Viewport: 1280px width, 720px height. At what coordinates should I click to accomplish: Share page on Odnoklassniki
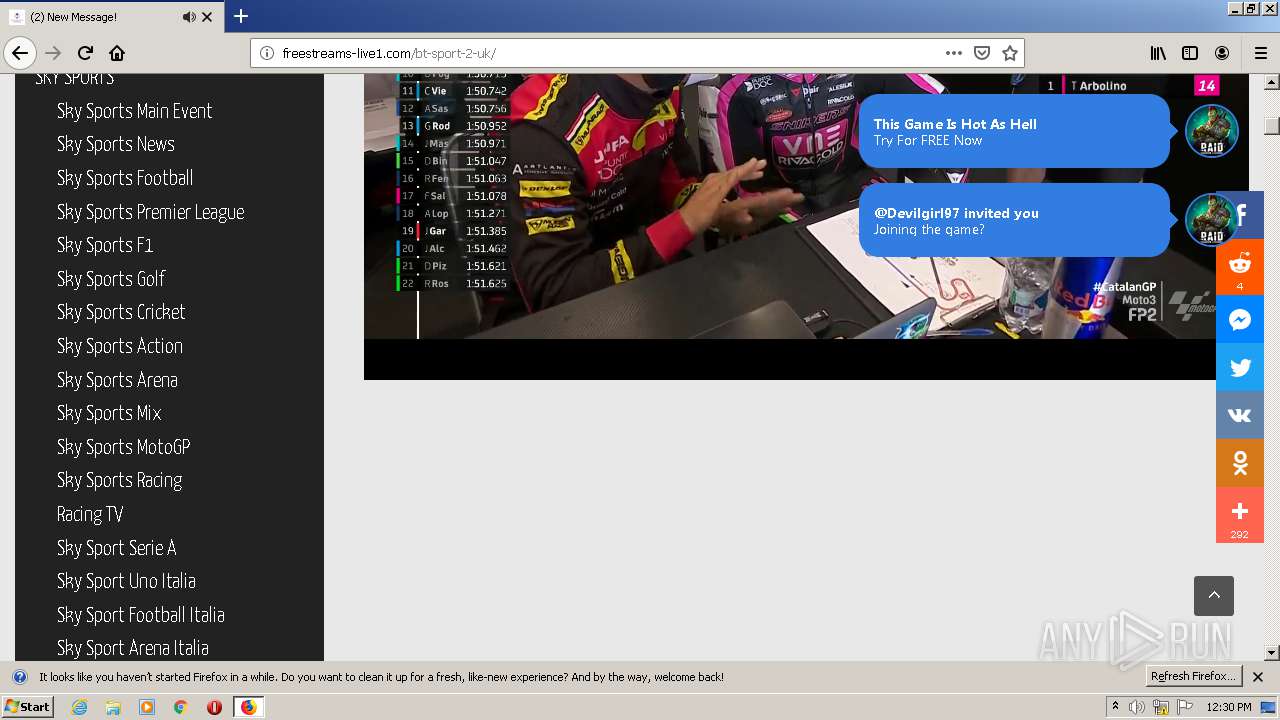click(1240, 463)
